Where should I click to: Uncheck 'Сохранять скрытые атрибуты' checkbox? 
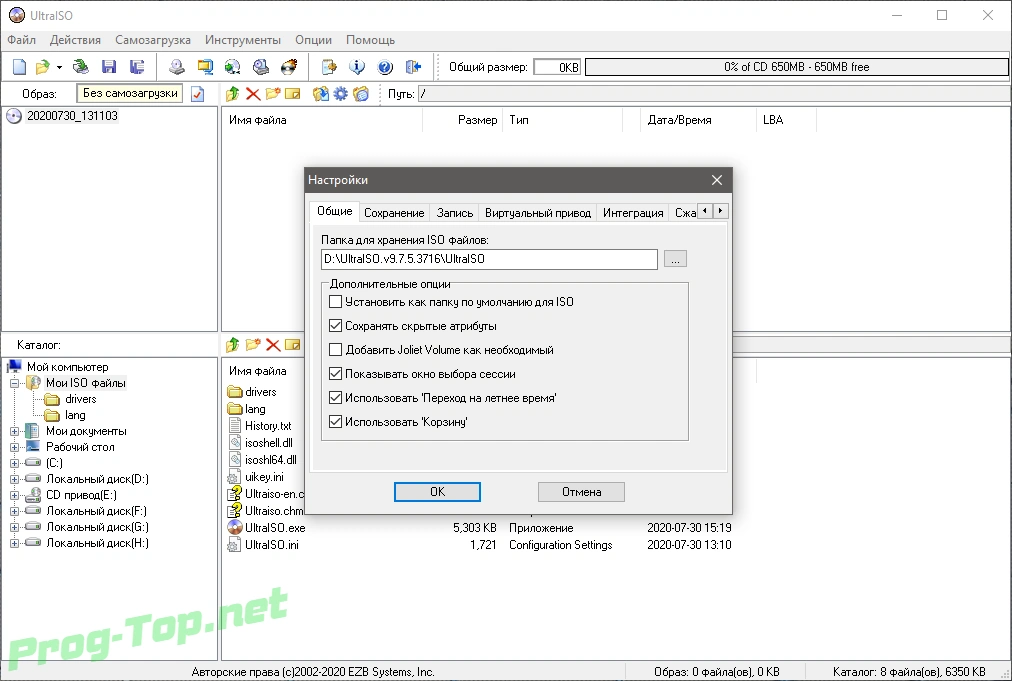[x=335, y=325]
